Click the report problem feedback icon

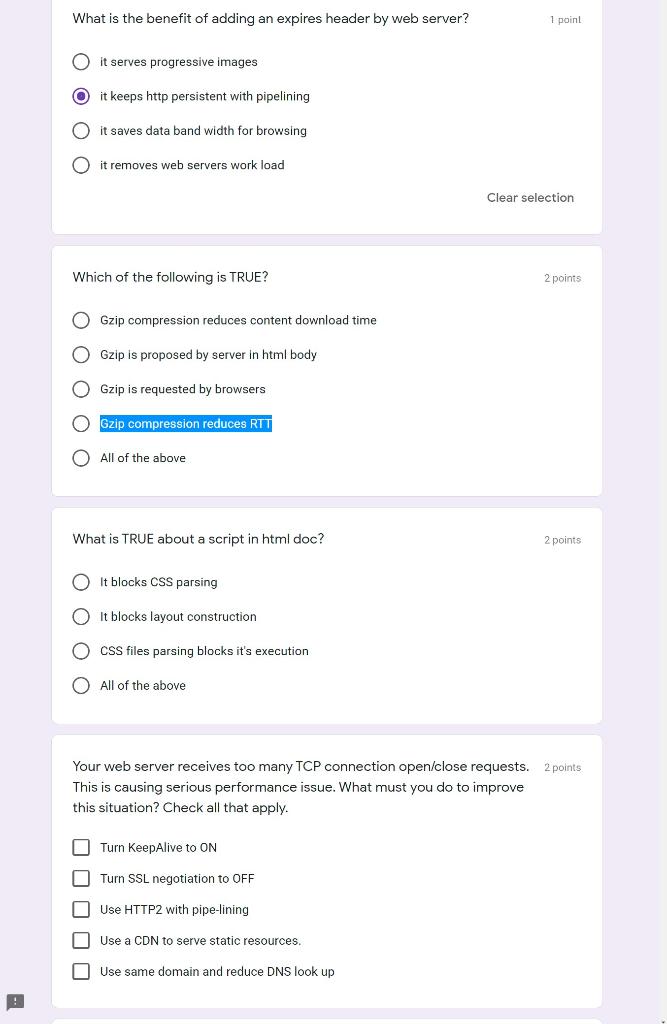(x=15, y=1001)
